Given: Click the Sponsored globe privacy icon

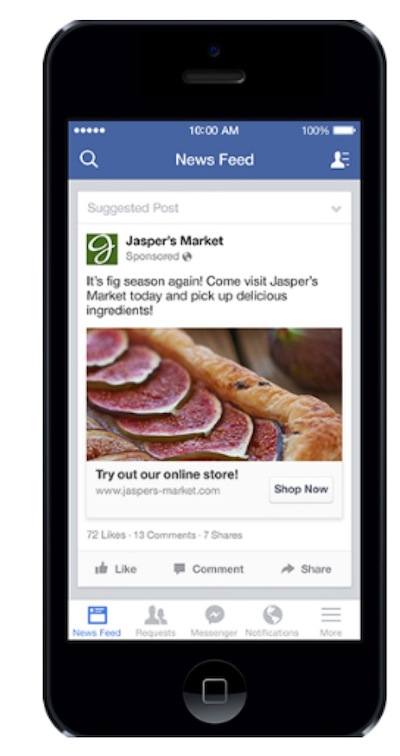Looking at the screenshot, I should pyautogui.click(x=187, y=256).
